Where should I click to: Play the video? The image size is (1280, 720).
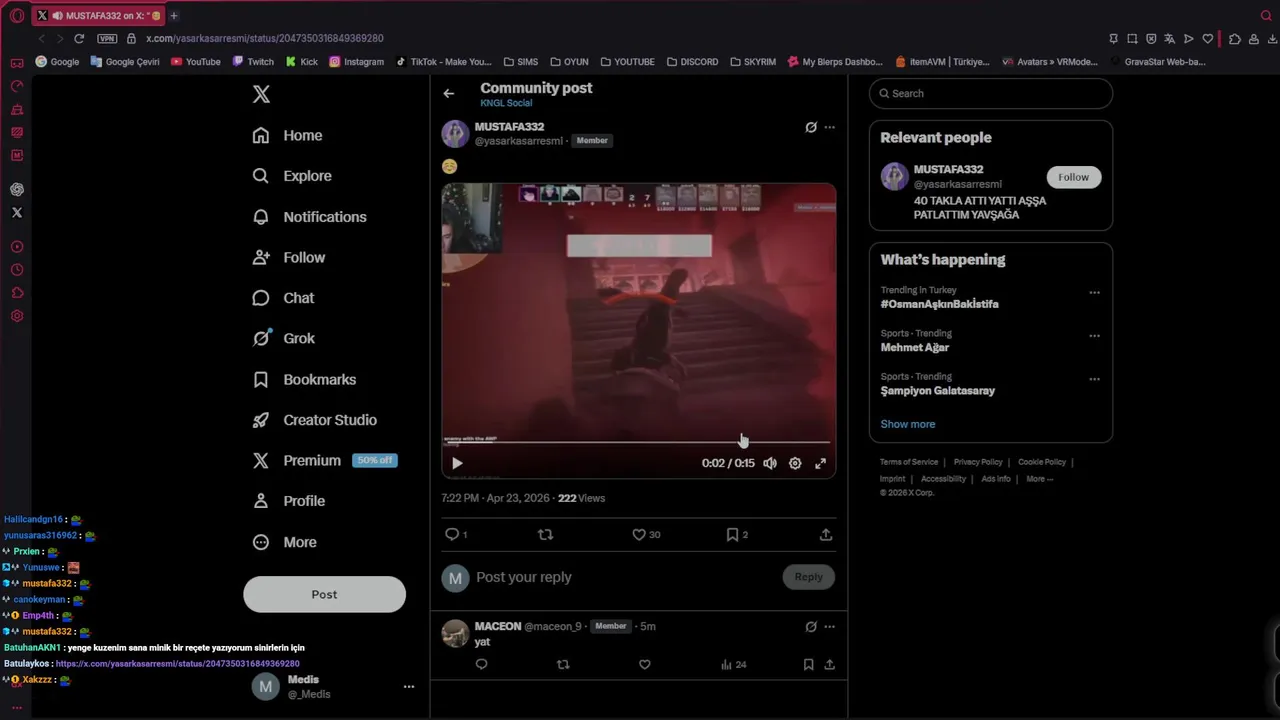point(457,463)
